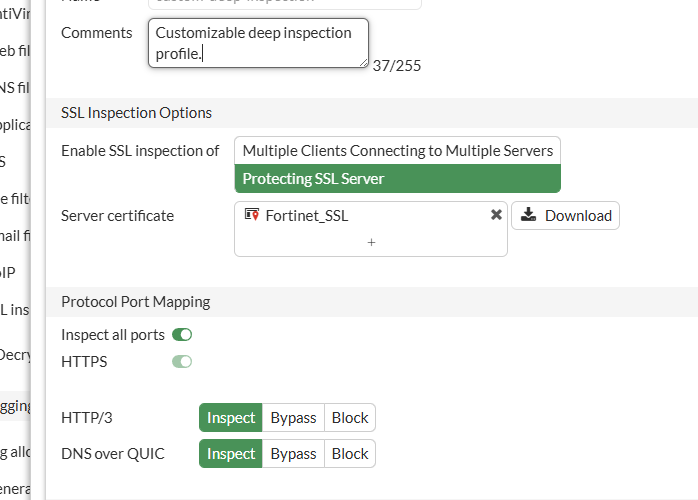698x500 pixels.
Task: Set DNS over QUIC to Inspect
Action: [x=231, y=454]
